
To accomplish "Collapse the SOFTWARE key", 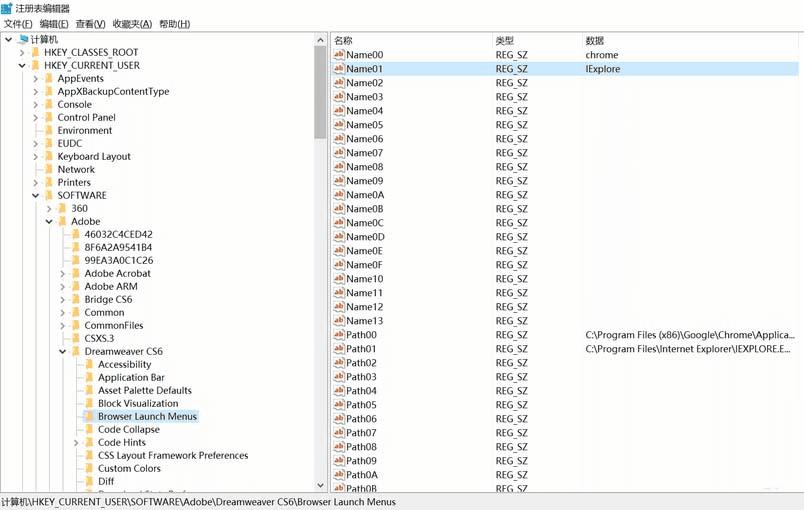I will [x=35, y=195].
